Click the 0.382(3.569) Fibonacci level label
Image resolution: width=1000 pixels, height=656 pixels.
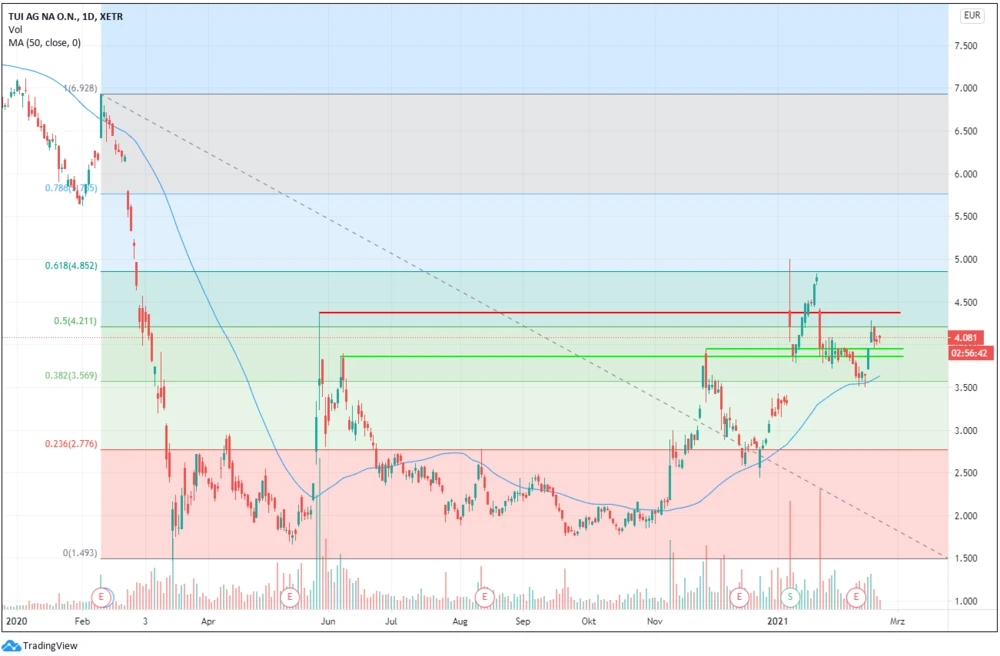(x=72, y=376)
